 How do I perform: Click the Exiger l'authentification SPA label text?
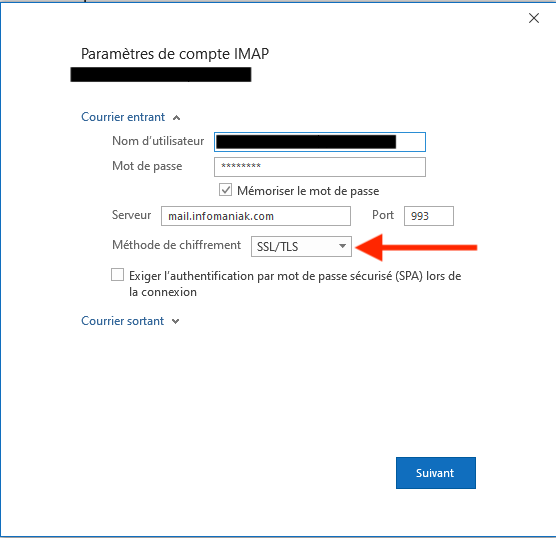coord(295,284)
